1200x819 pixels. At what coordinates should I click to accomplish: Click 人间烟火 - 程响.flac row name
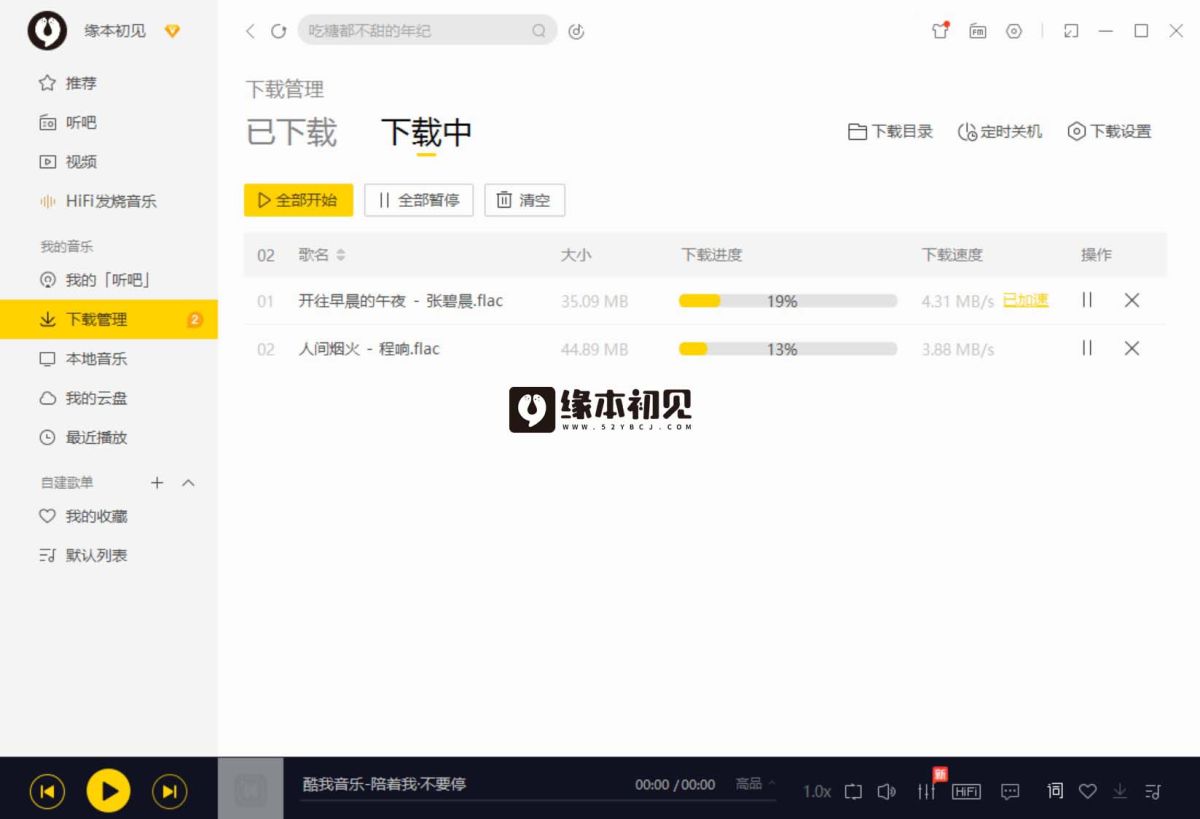tap(369, 349)
